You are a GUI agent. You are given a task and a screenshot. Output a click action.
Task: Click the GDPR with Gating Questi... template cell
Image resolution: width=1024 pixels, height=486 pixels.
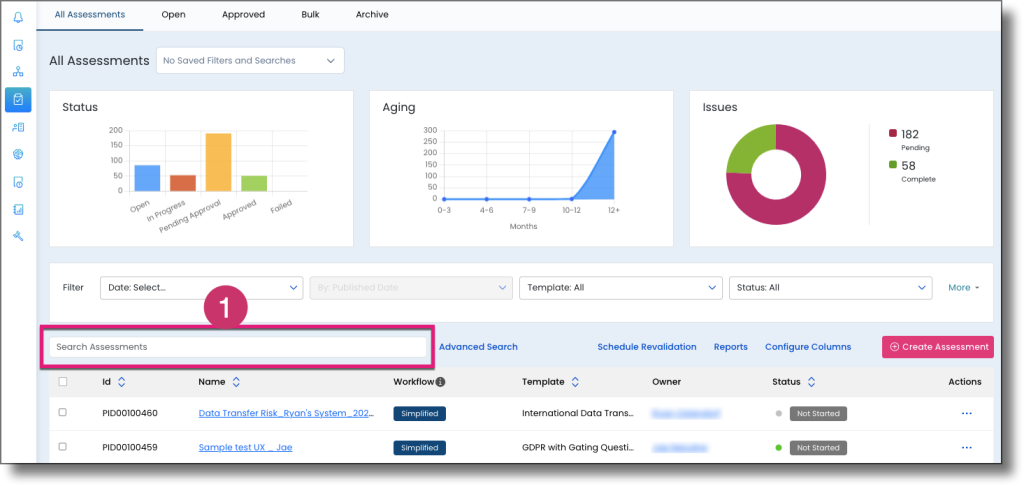pyautogui.click(x=578, y=447)
